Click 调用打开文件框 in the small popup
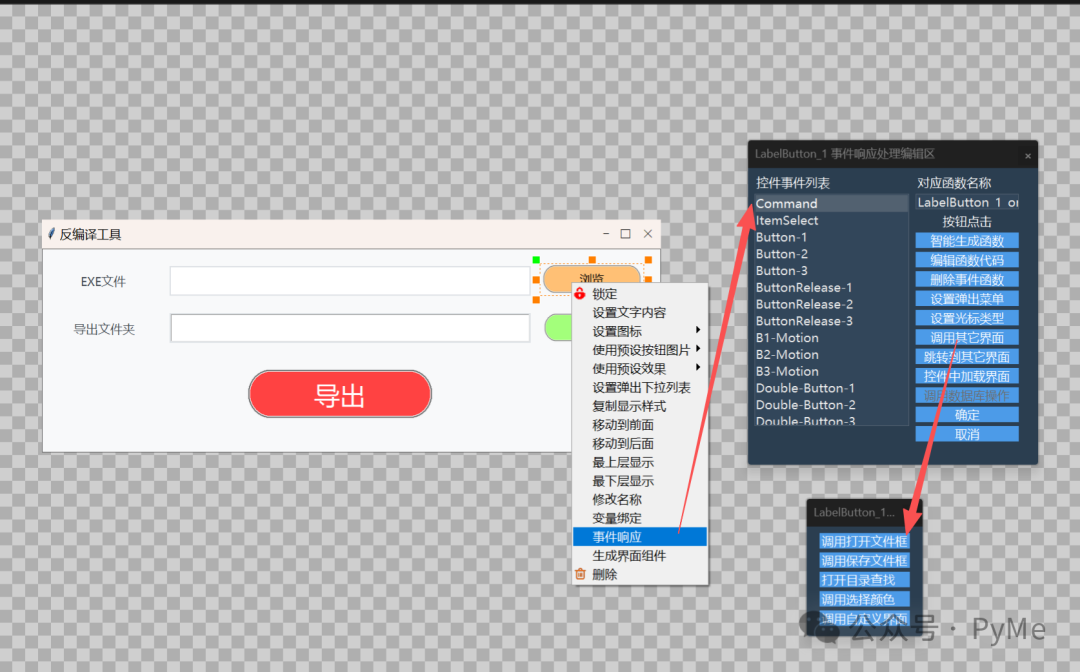Viewport: 1080px width, 672px height. 864,541
